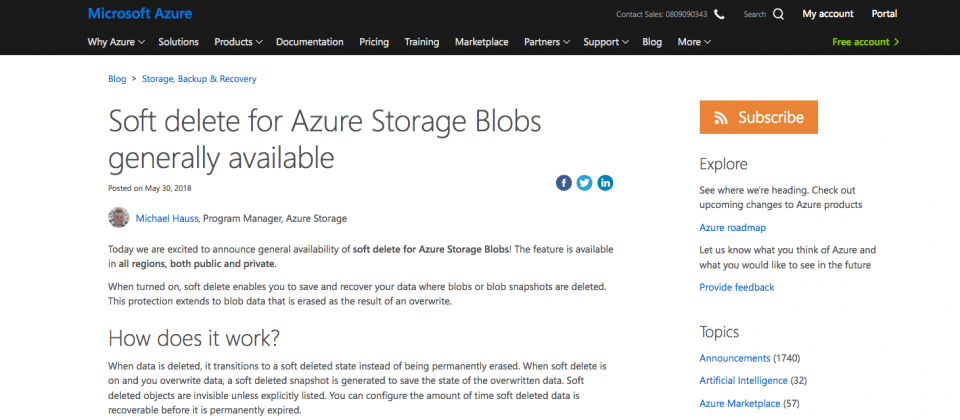Open the Support dropdown menu
The height and width of the screenshot is (420, 960).
(606, 42)
